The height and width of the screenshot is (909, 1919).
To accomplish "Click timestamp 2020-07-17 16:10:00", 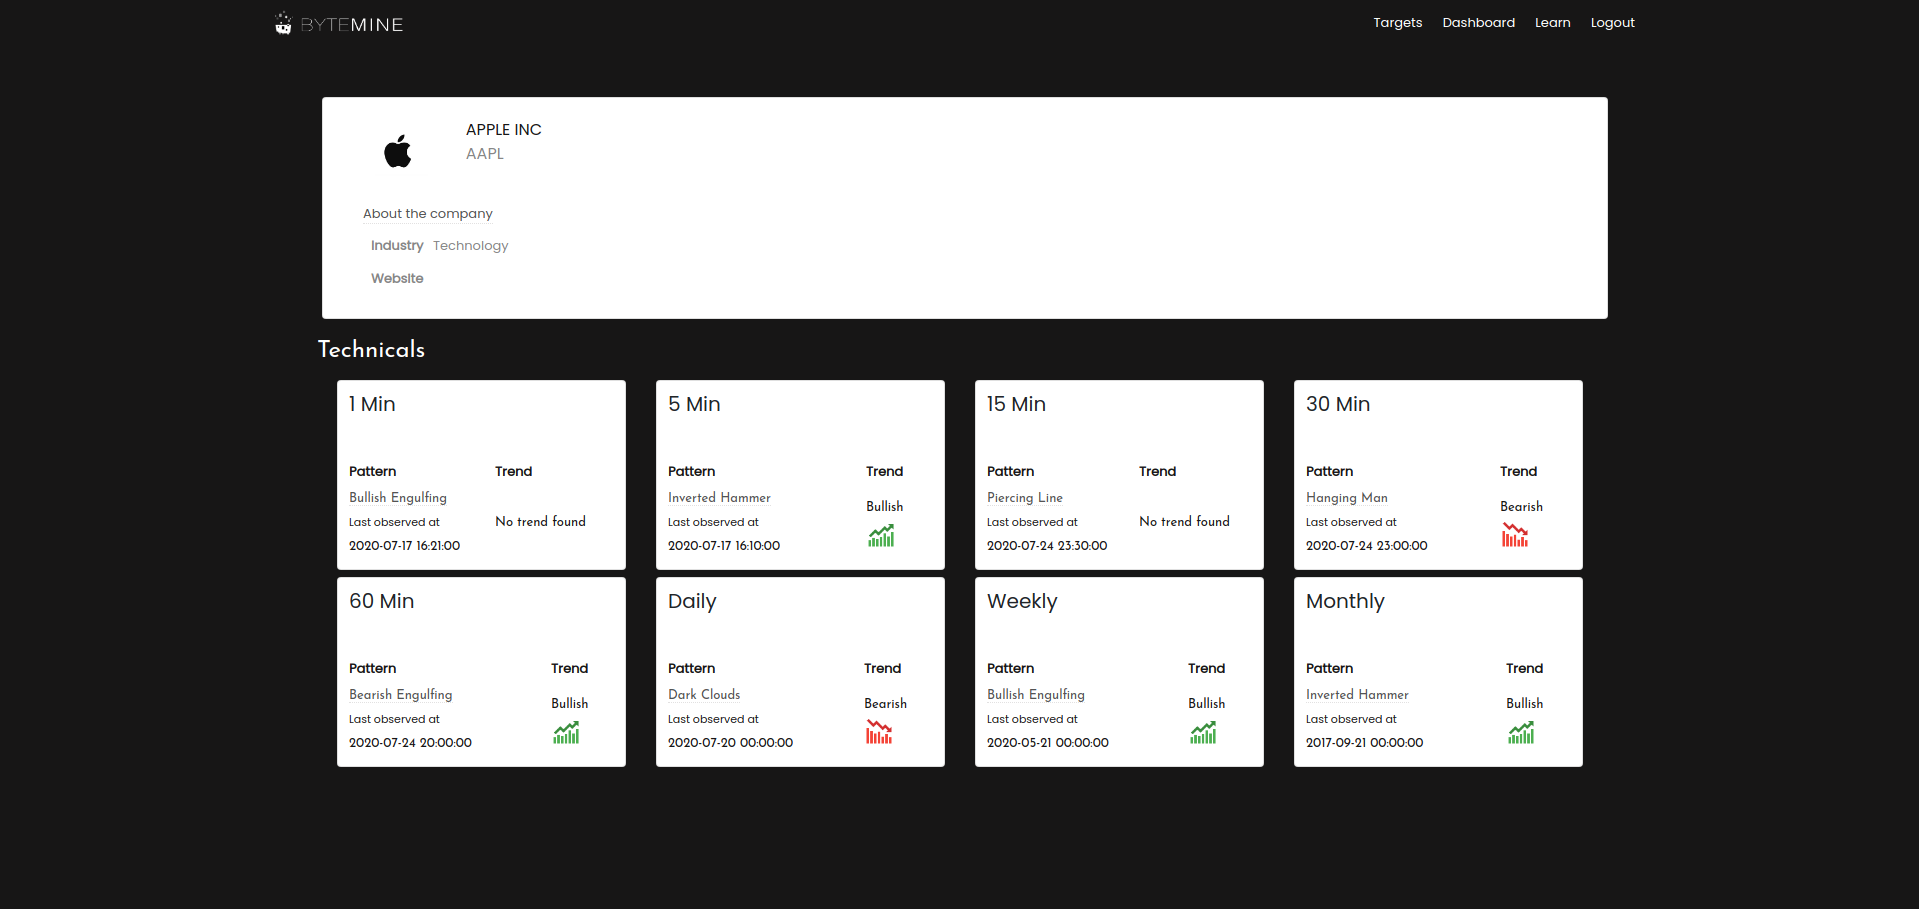I will point(724,546).
